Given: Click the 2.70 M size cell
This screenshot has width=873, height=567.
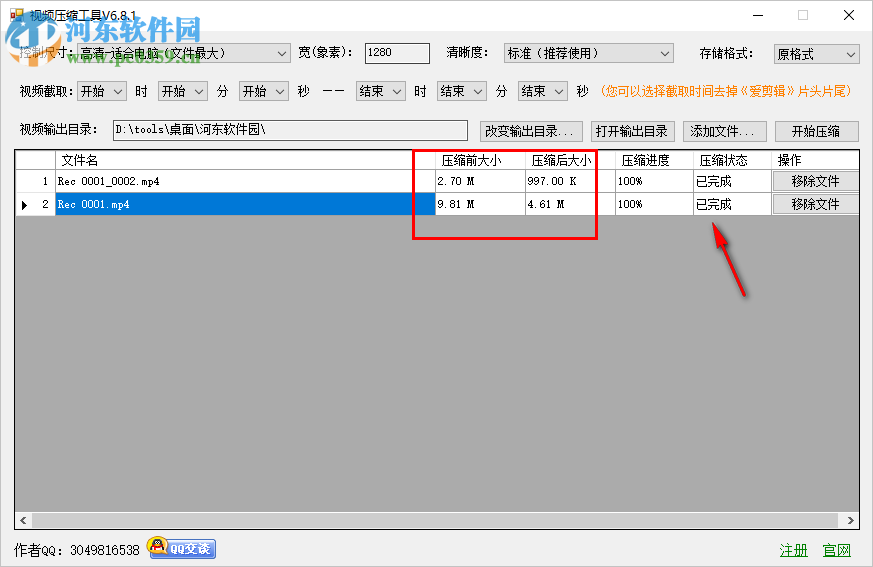Looking at the screenshot, I should (480, 181).
